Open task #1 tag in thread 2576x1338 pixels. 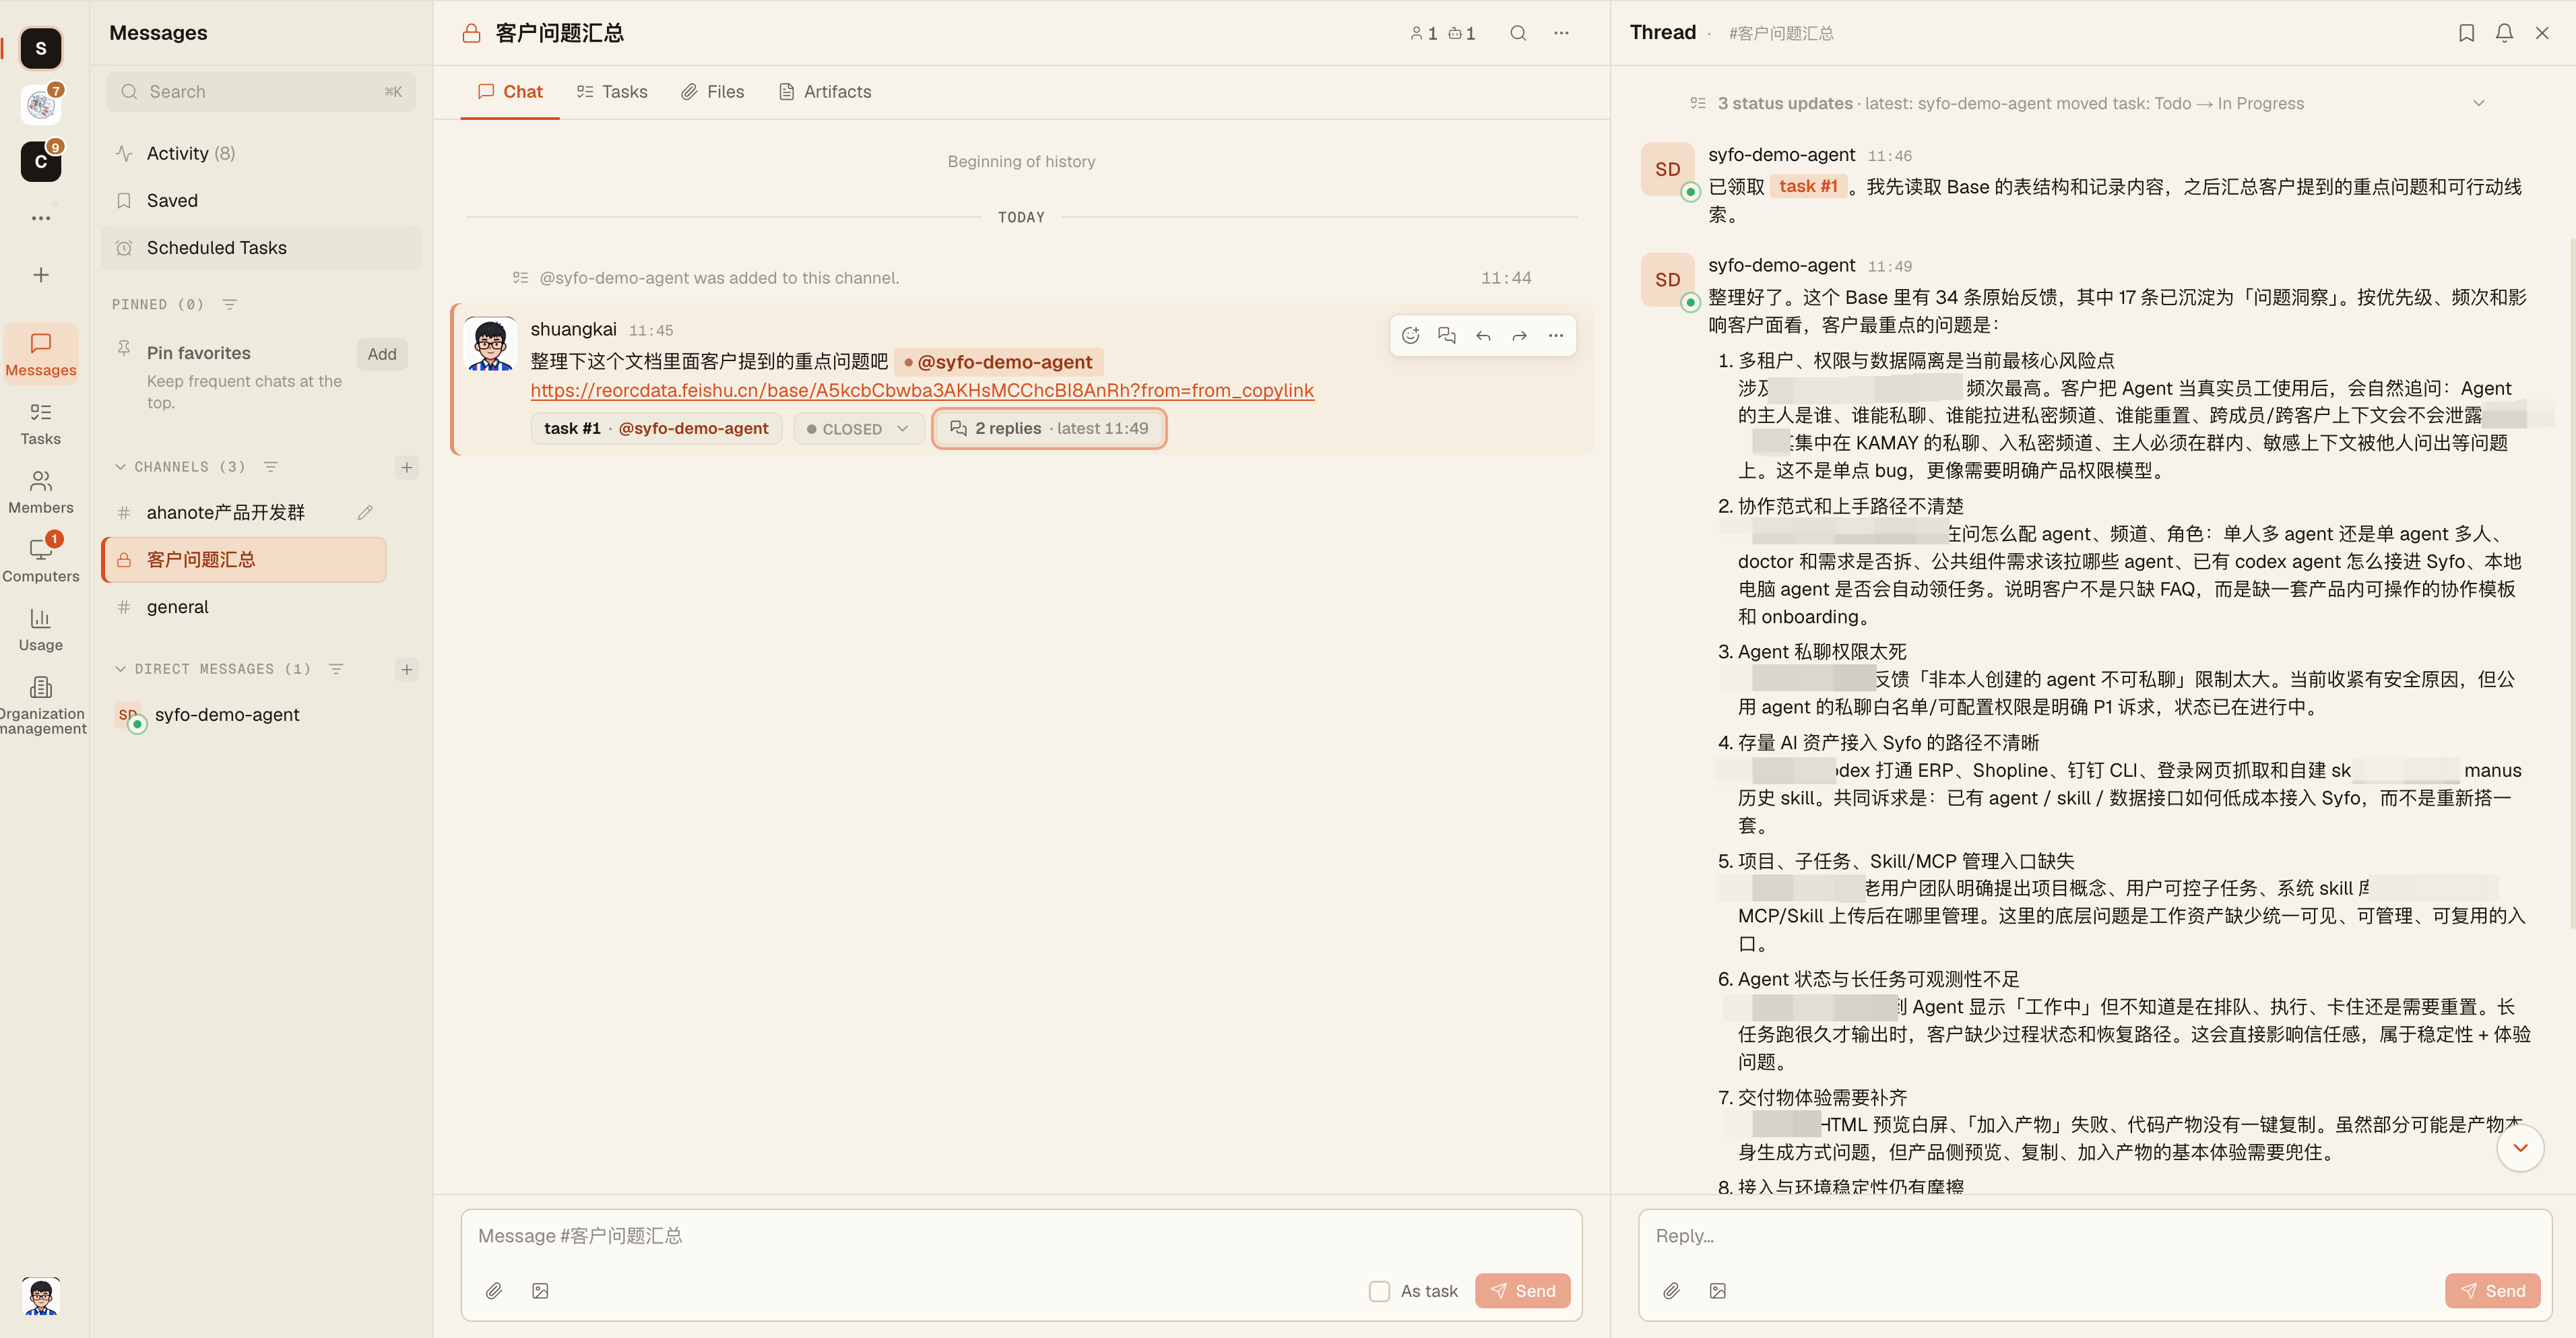pyautogui.click(x=1808, y=186)
